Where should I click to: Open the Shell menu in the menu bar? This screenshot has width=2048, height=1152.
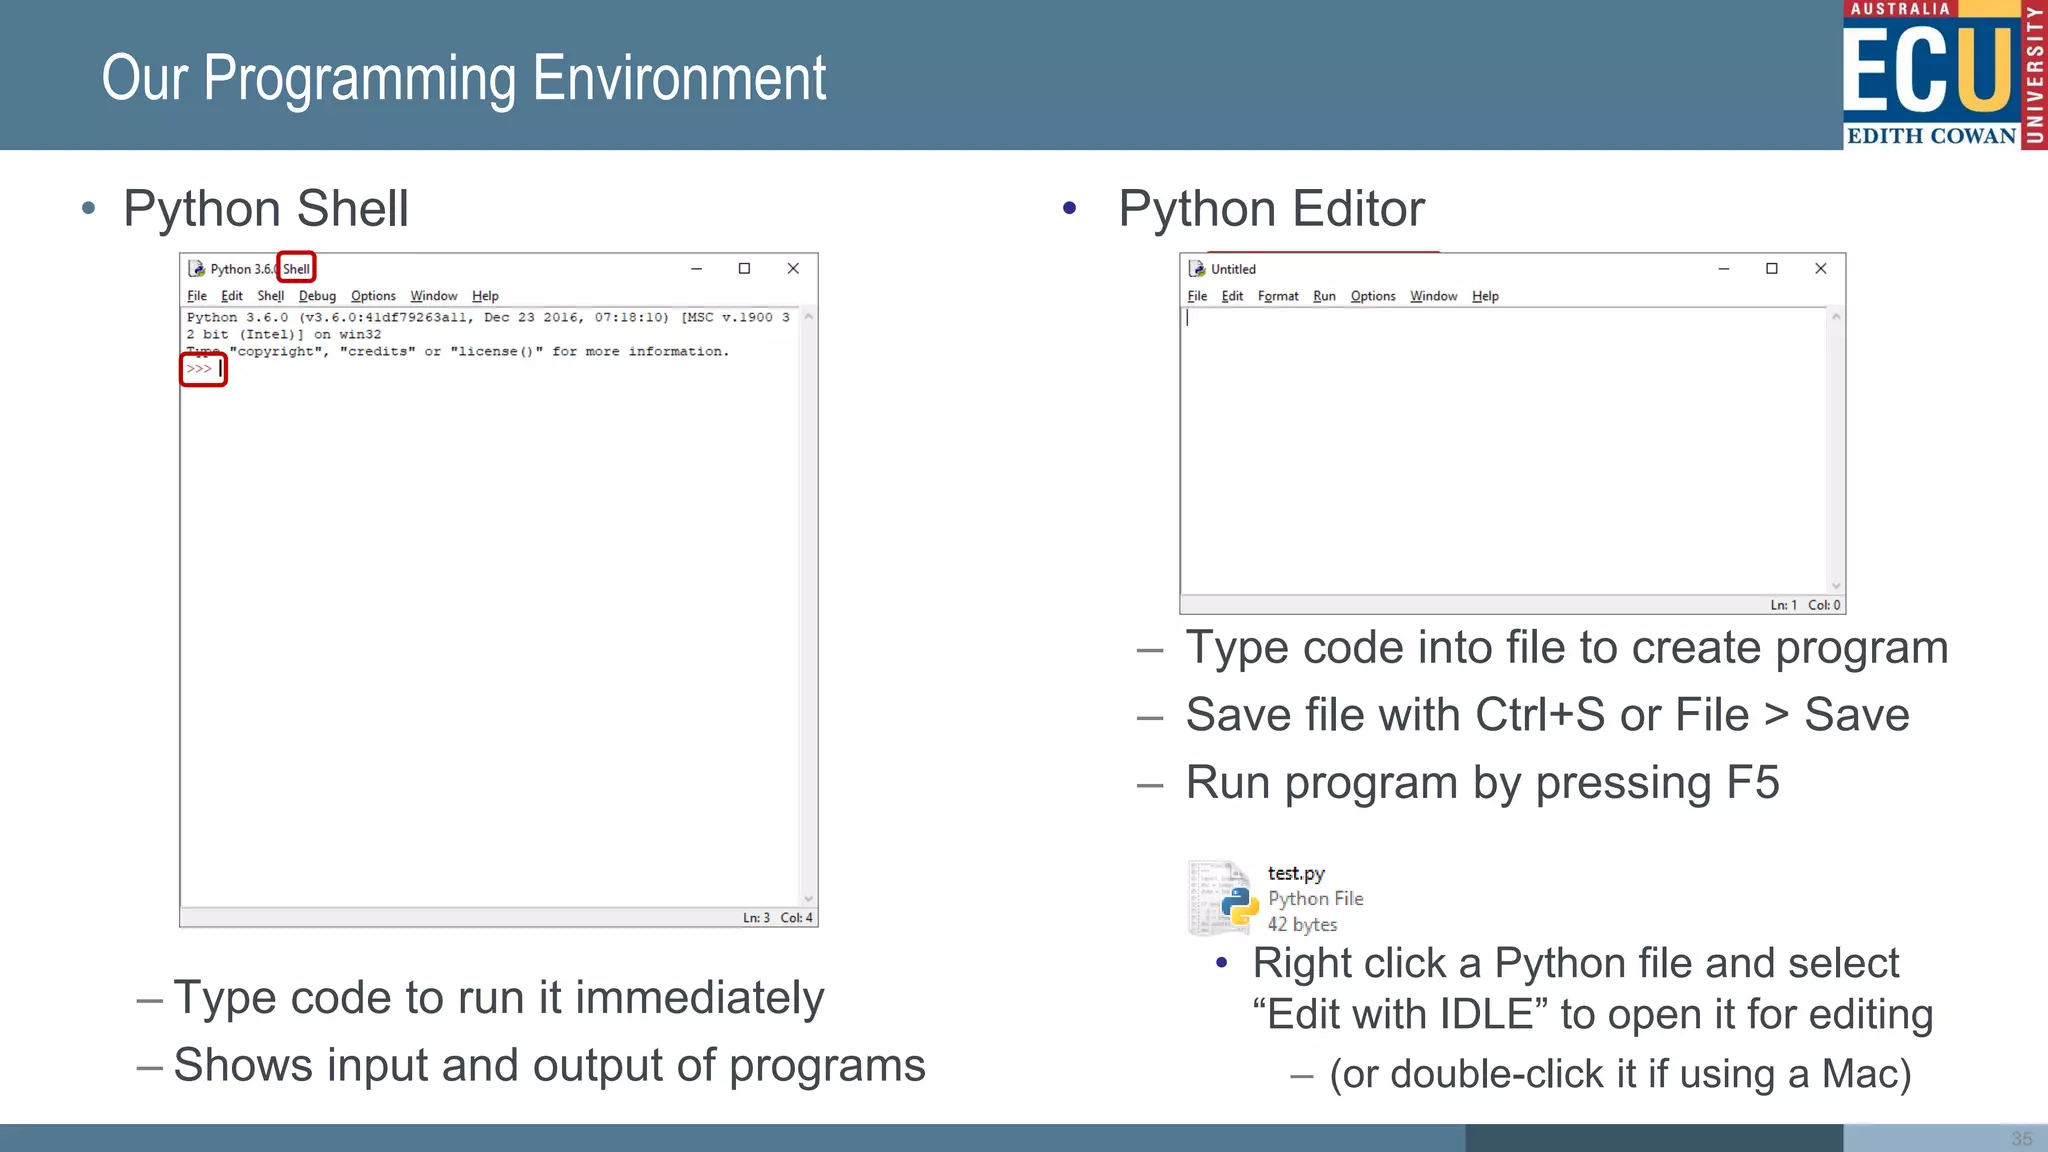click(270, 296)
